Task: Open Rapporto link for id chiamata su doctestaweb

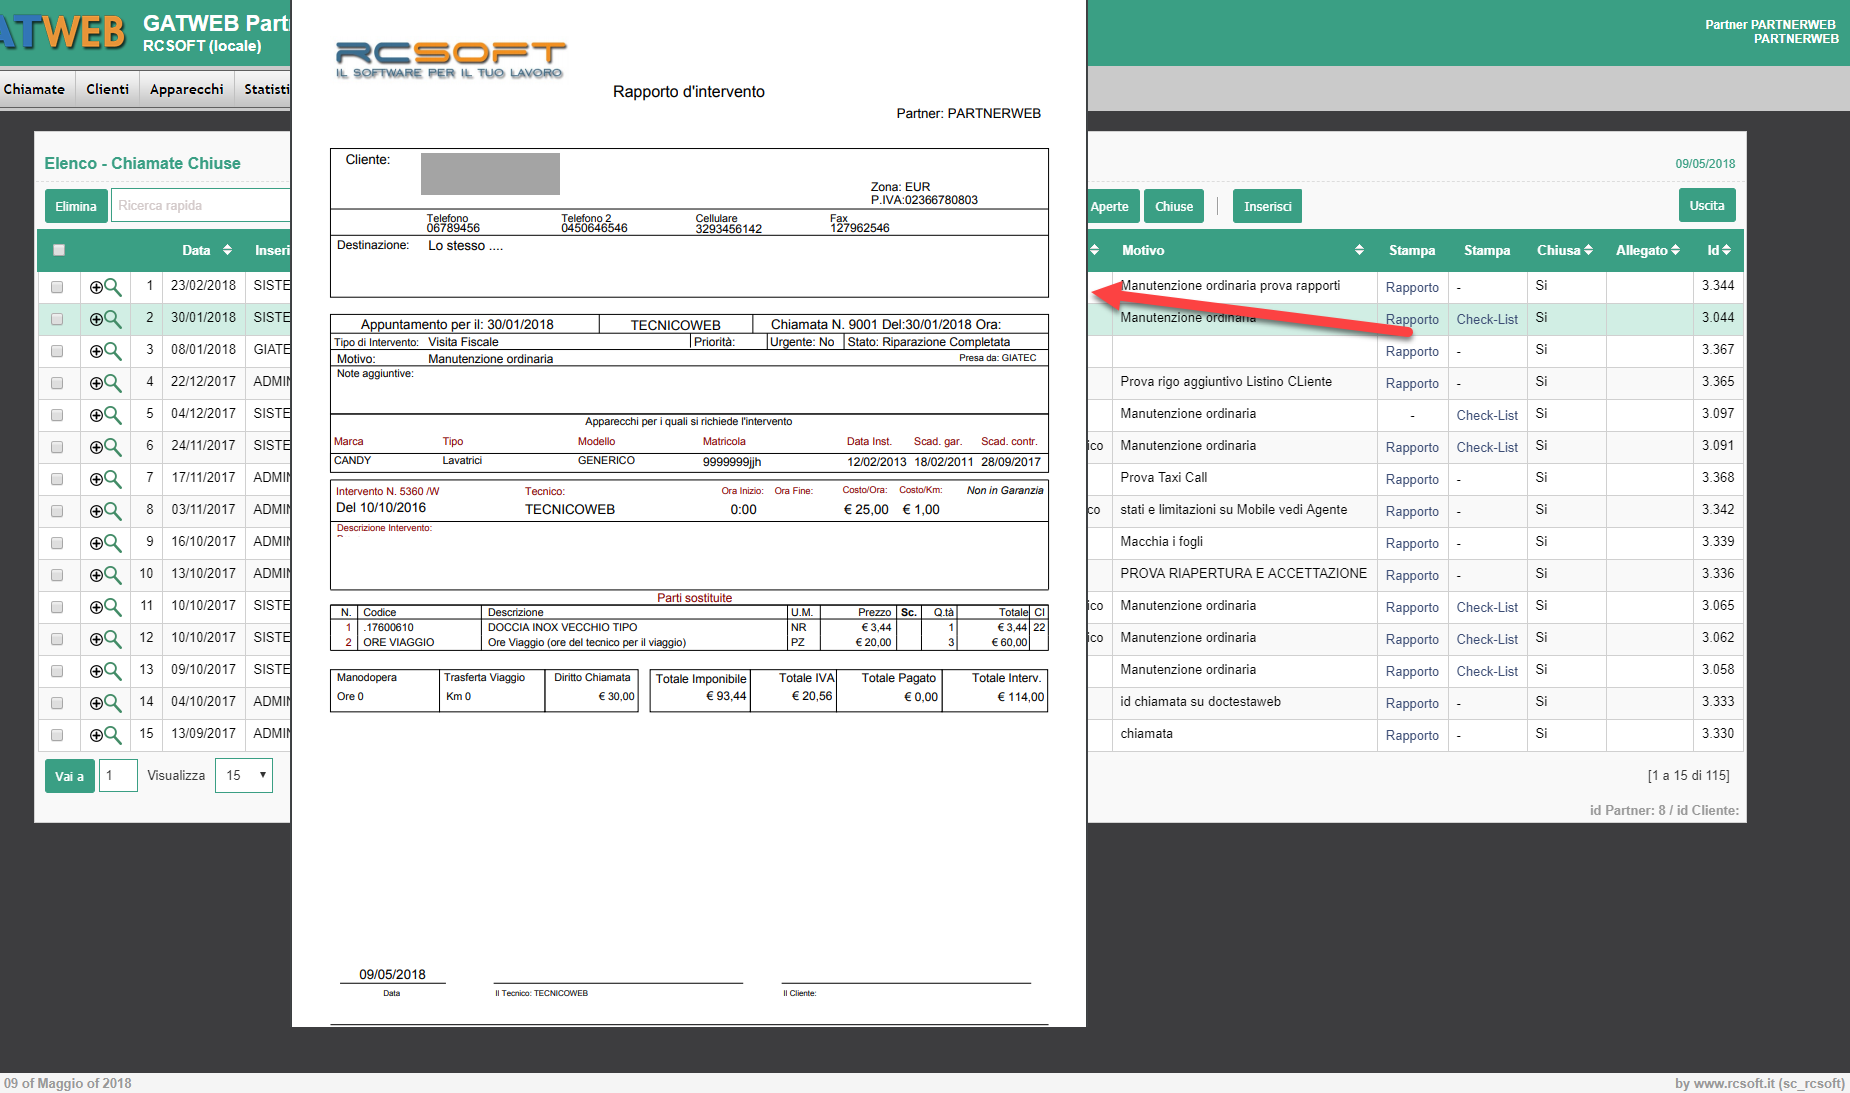Action: [x=1412, y=703]
